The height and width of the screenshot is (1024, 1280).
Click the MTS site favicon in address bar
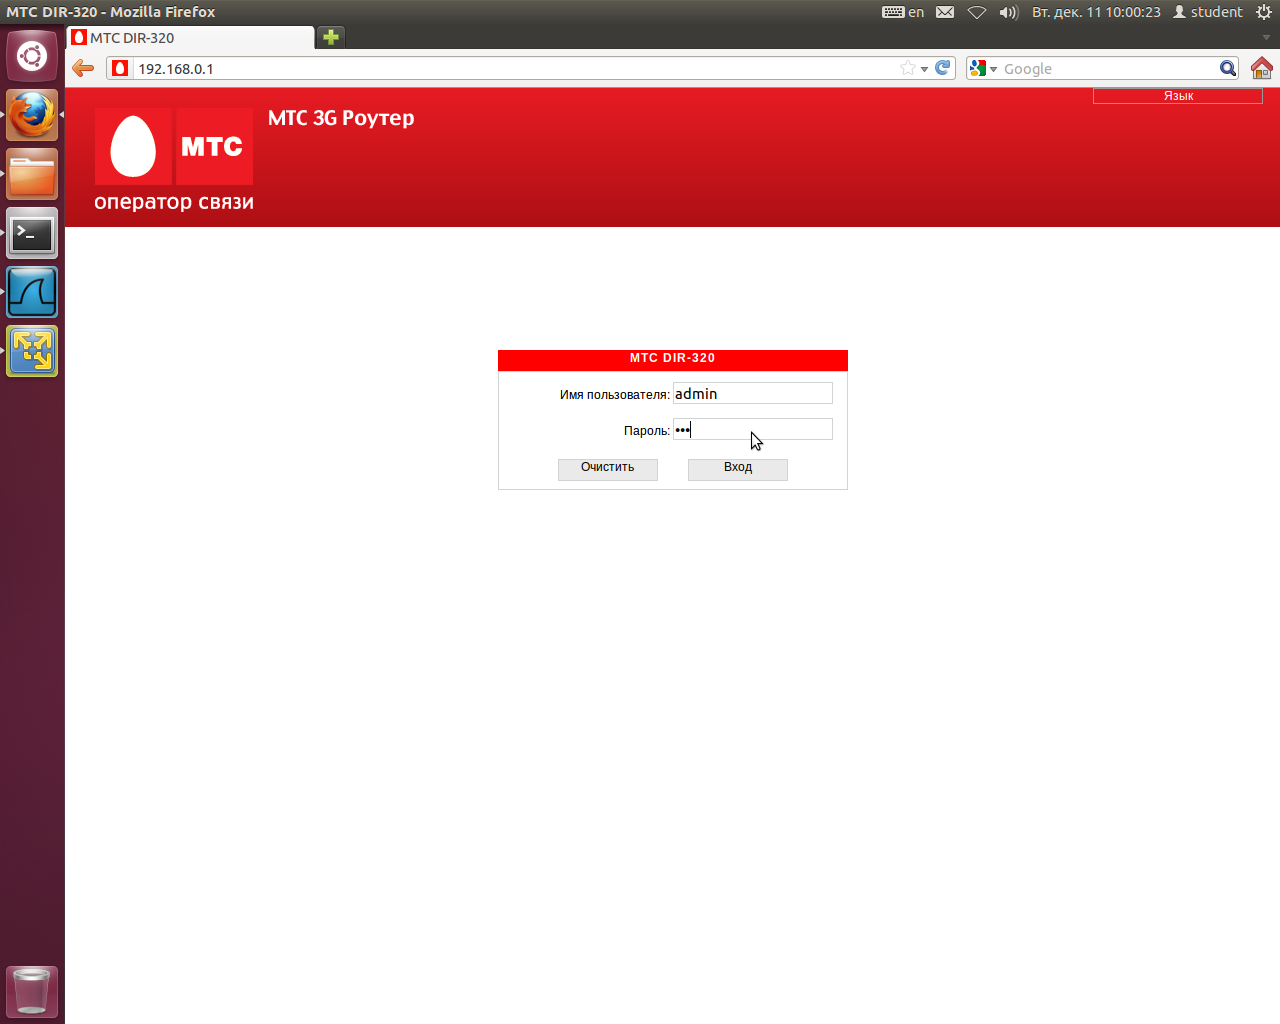[120, 68]
